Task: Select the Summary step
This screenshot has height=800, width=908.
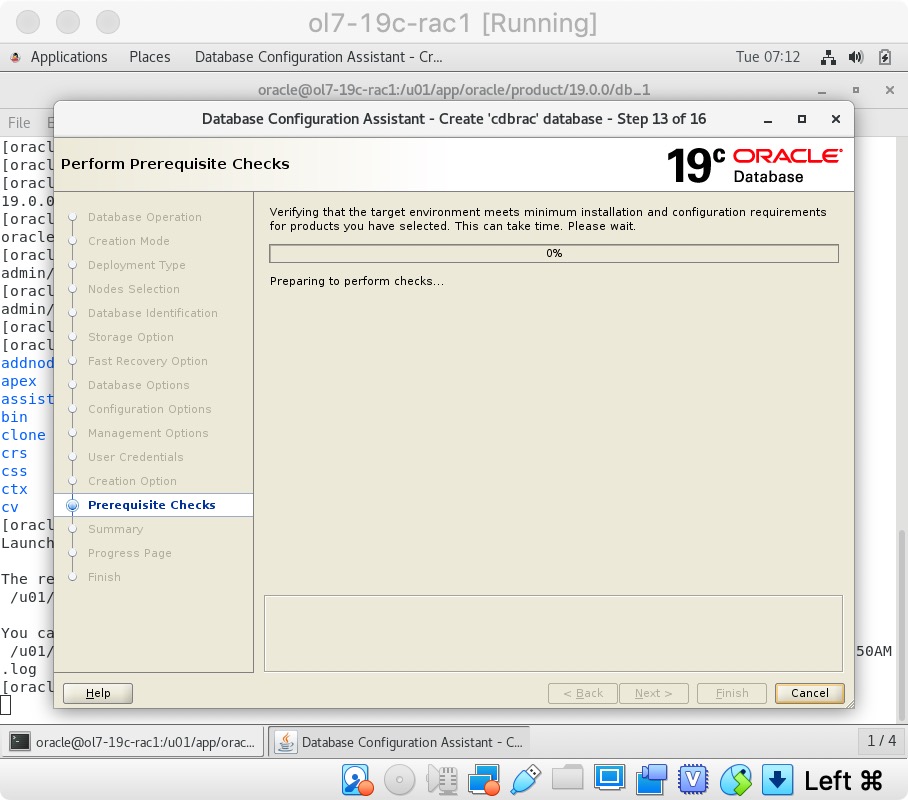Action: pos(115,529)
